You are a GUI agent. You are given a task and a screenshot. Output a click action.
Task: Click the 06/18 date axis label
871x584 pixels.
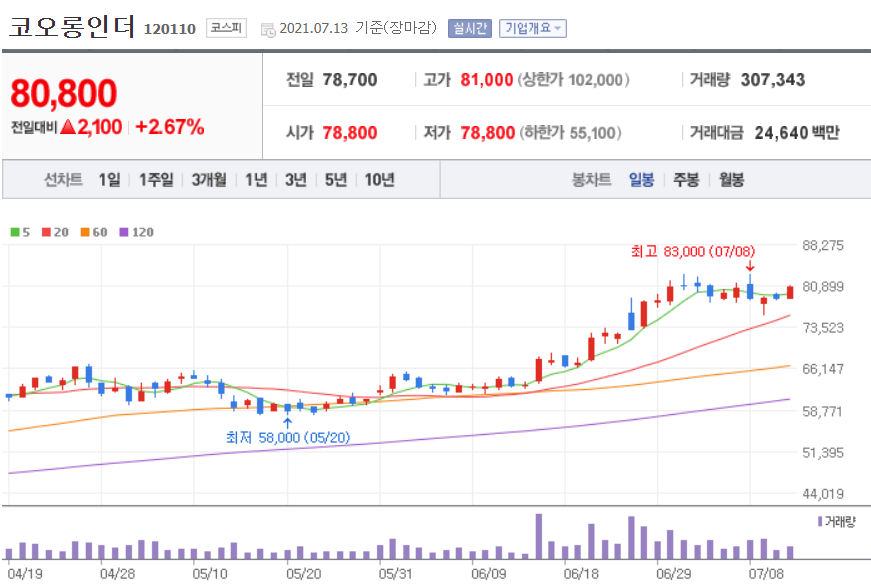pyautogui.click(x=580, y=573)
